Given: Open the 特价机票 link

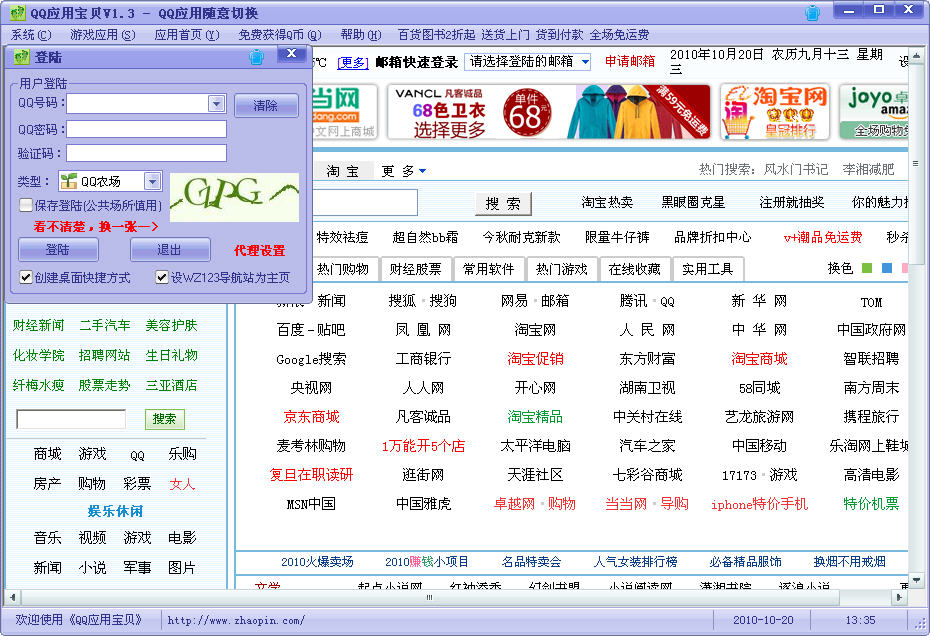Looking at the screenshot, I should point(871,504).
